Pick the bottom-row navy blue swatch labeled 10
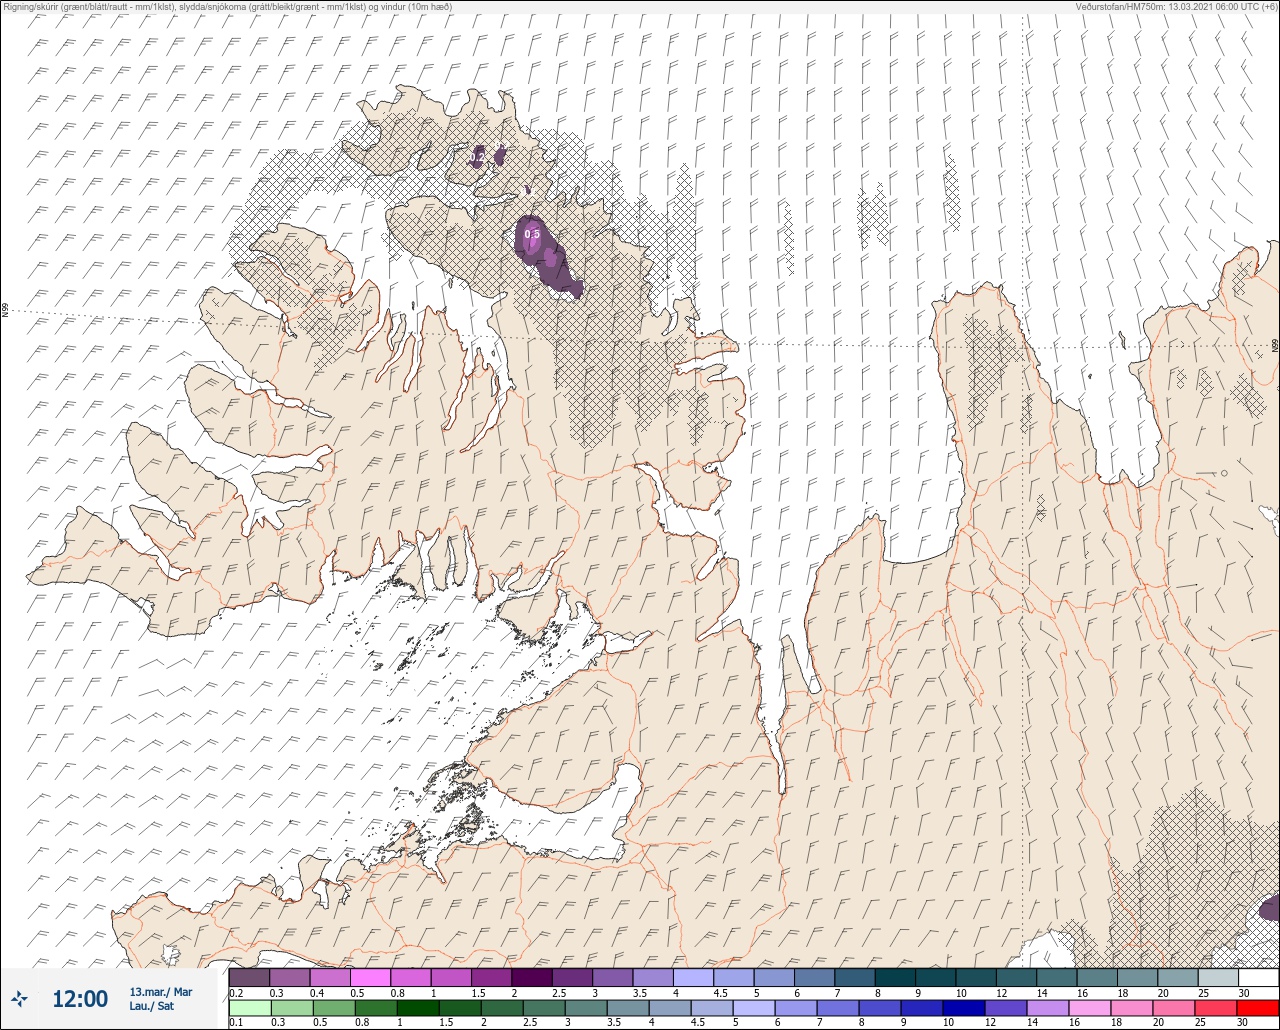The width and height of the screenshot is (1280, 1030). click(964, 1006)
